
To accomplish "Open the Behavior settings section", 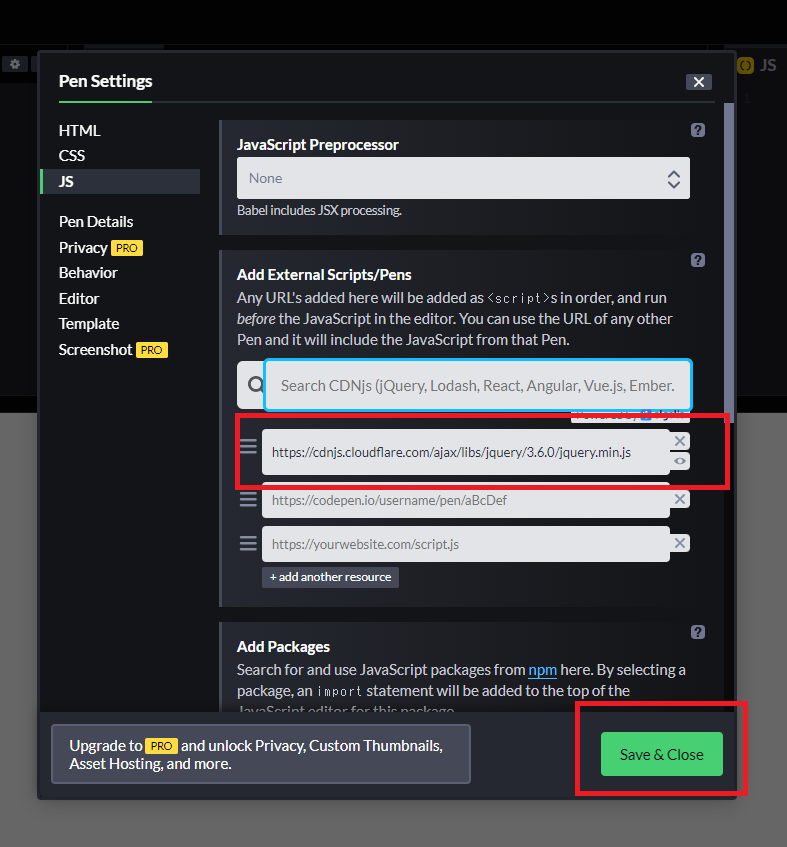I will click(88, 273).
